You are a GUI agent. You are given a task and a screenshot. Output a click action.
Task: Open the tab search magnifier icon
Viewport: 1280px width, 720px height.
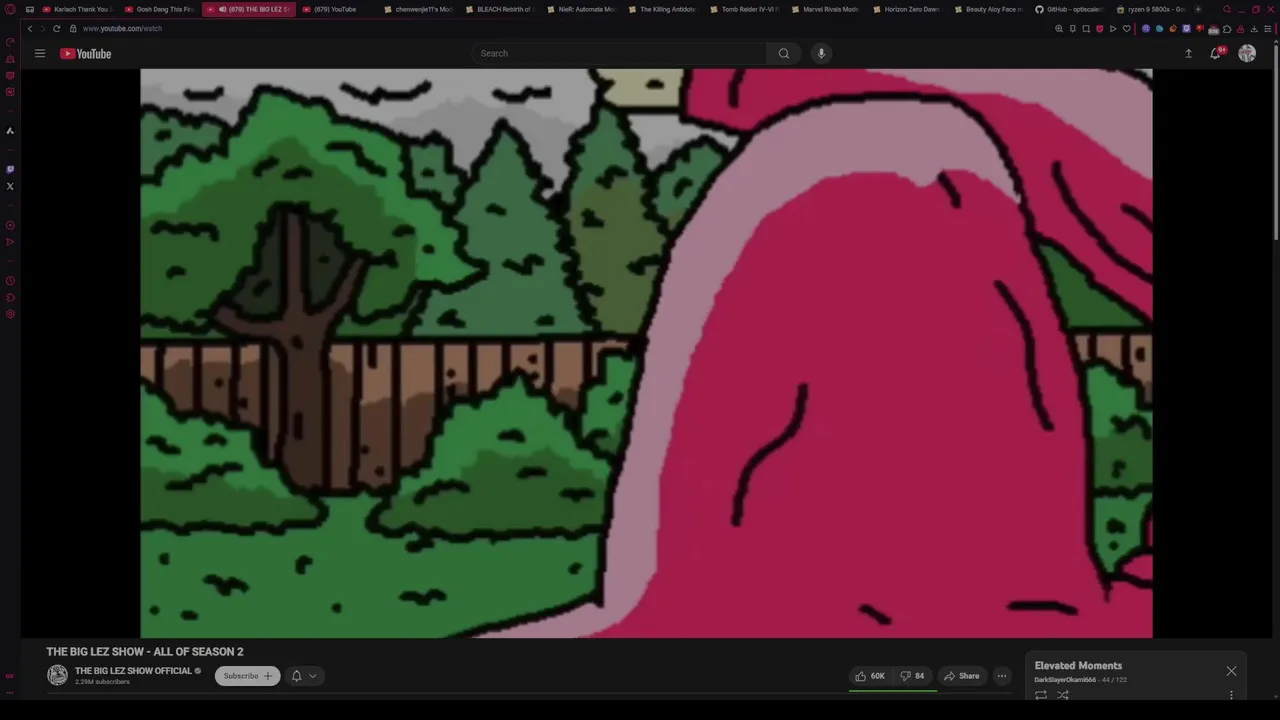[1227, 9]
